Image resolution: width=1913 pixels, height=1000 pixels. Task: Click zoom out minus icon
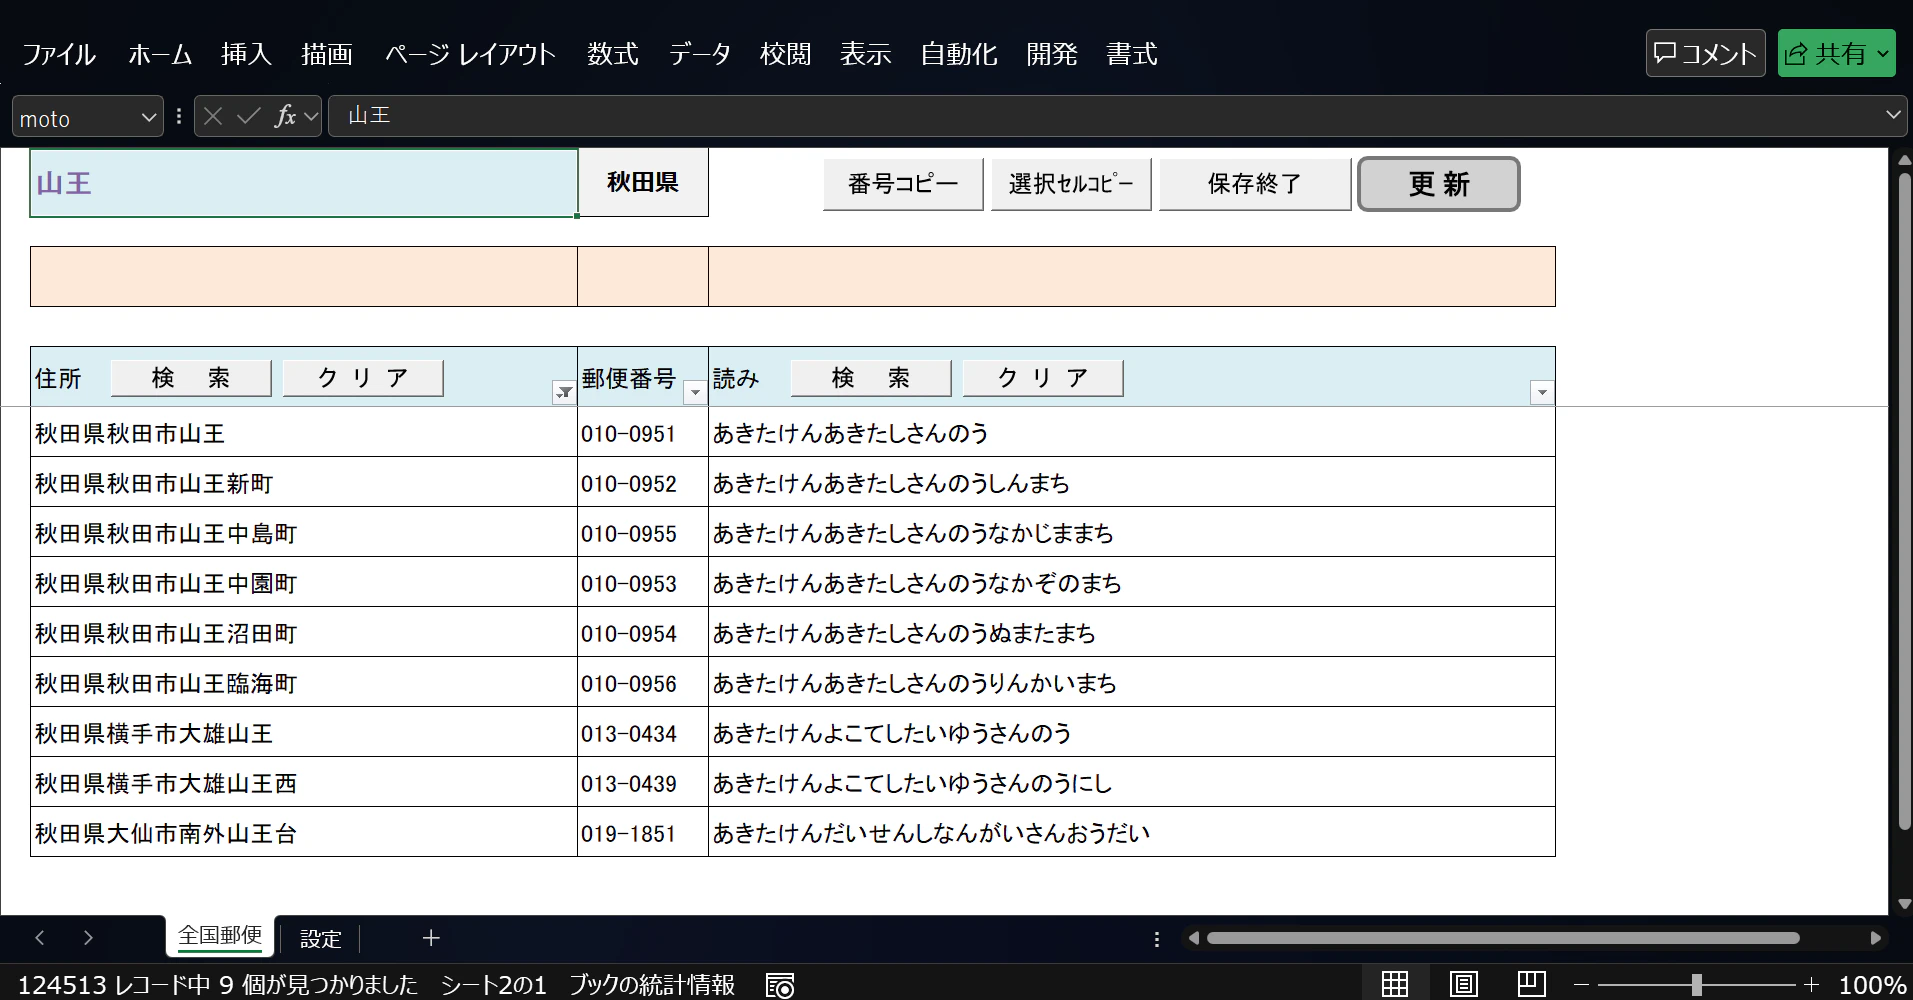coord(1581,985)
